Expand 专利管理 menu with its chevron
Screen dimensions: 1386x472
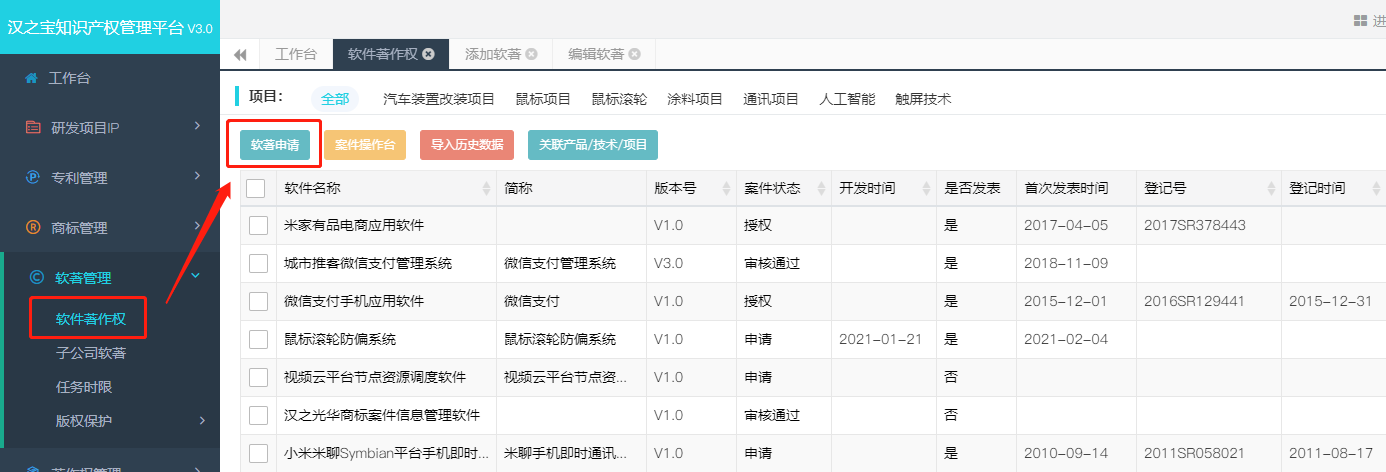point(197,176)
